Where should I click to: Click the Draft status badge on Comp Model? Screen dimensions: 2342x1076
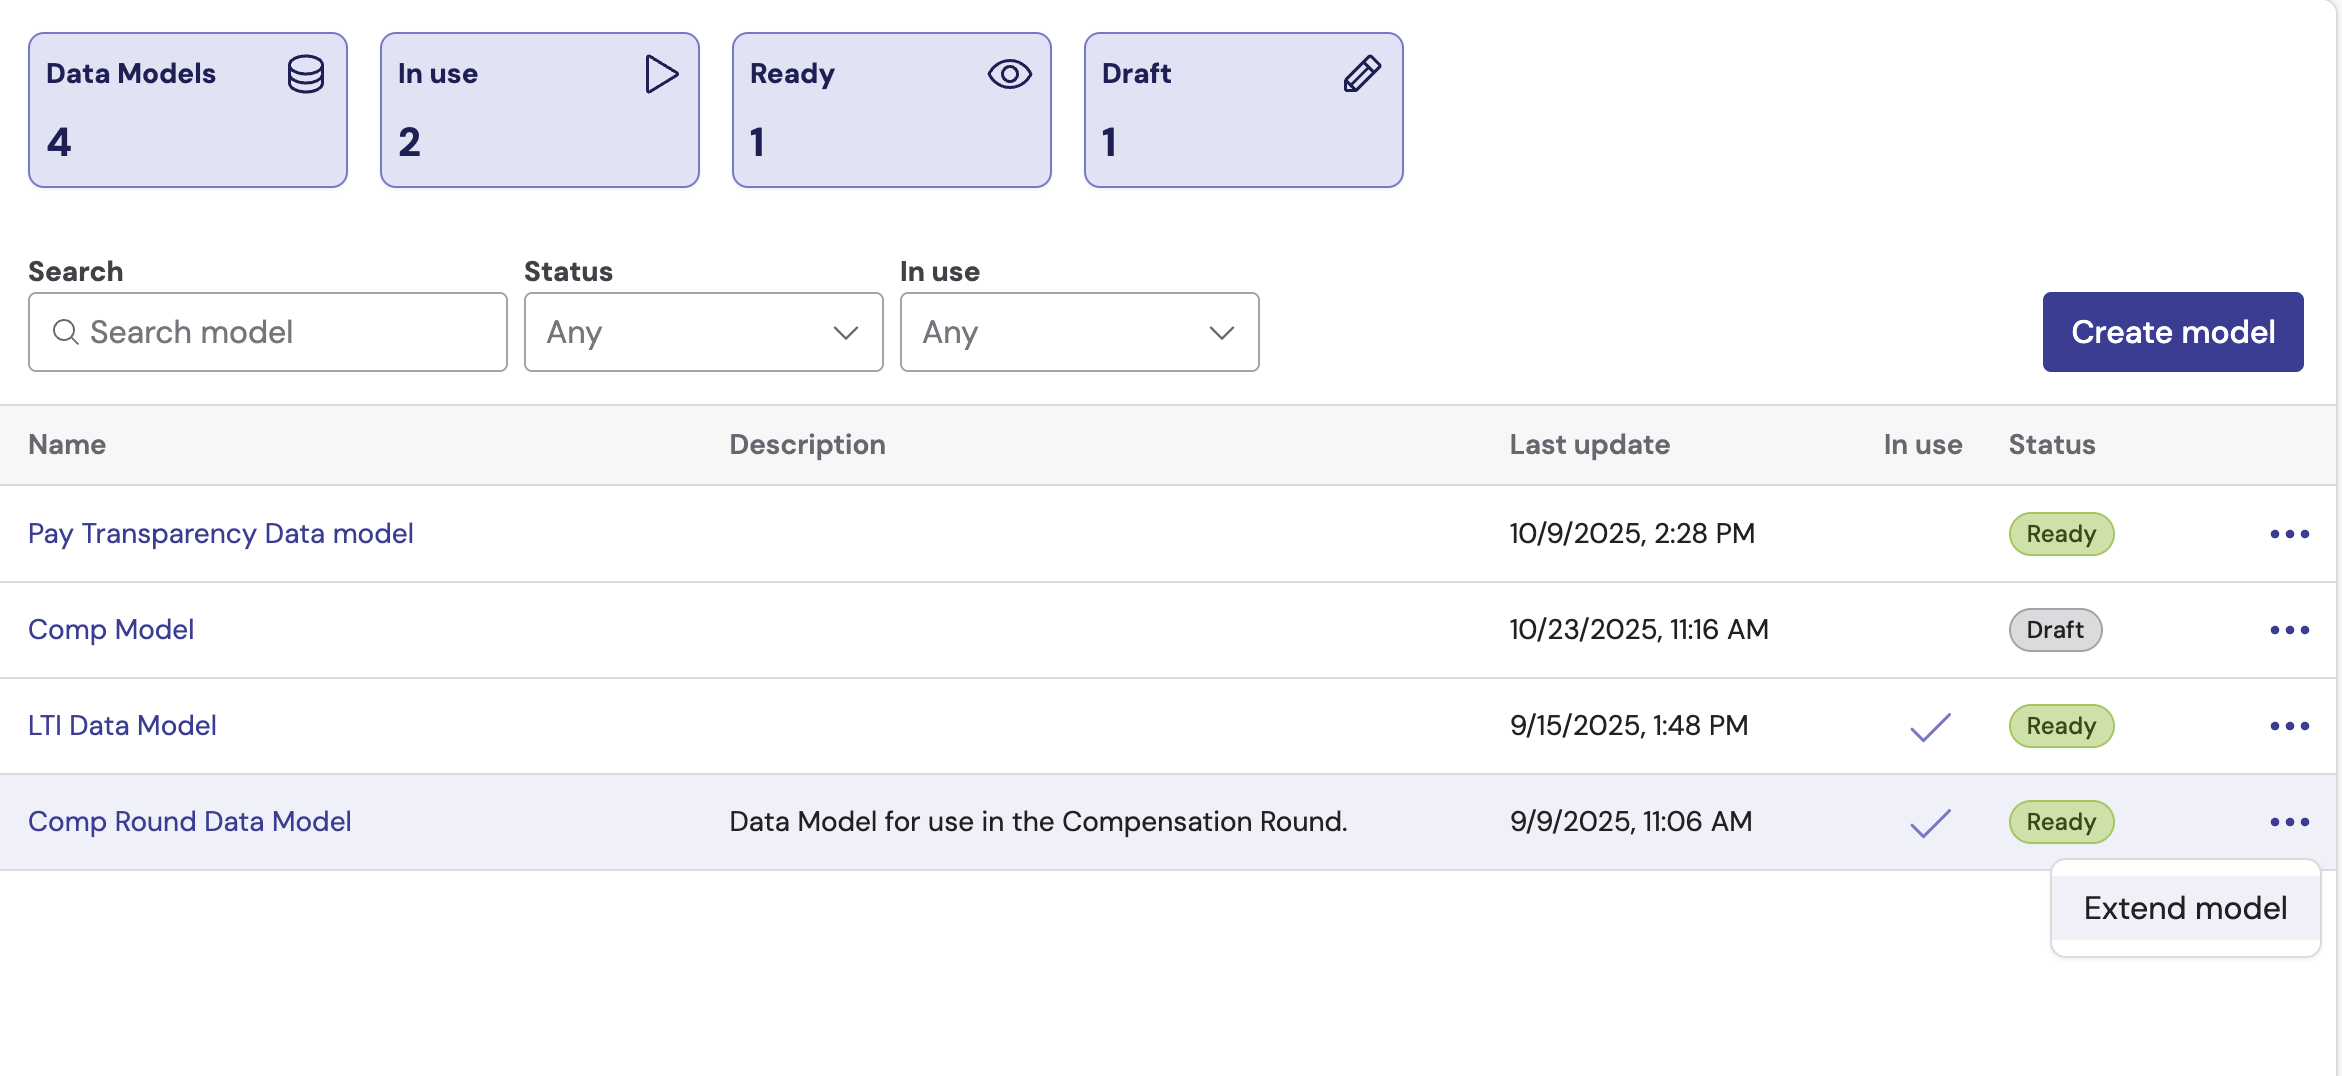coord(2055,630)
